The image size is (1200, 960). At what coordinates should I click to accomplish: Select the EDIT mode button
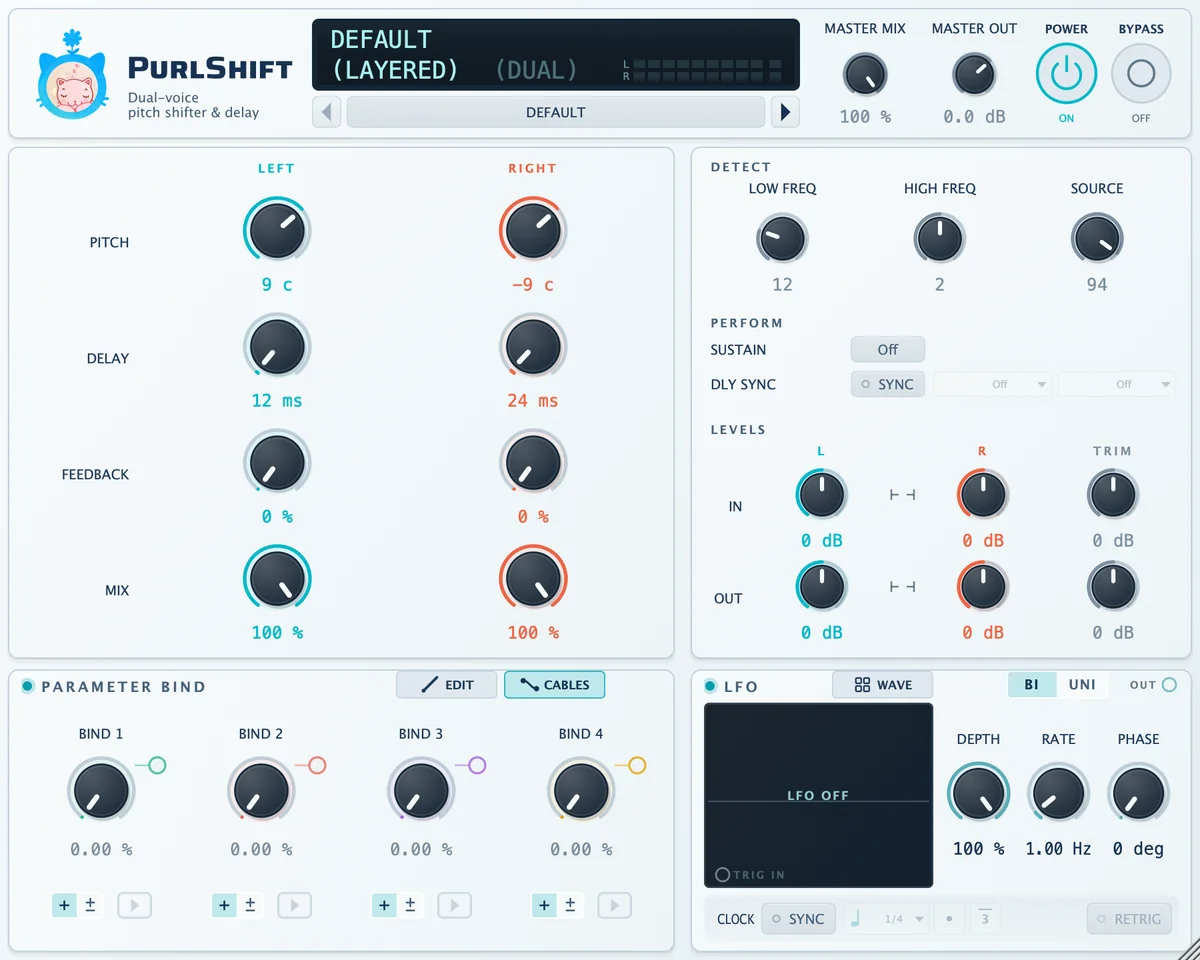click(446, 685)
